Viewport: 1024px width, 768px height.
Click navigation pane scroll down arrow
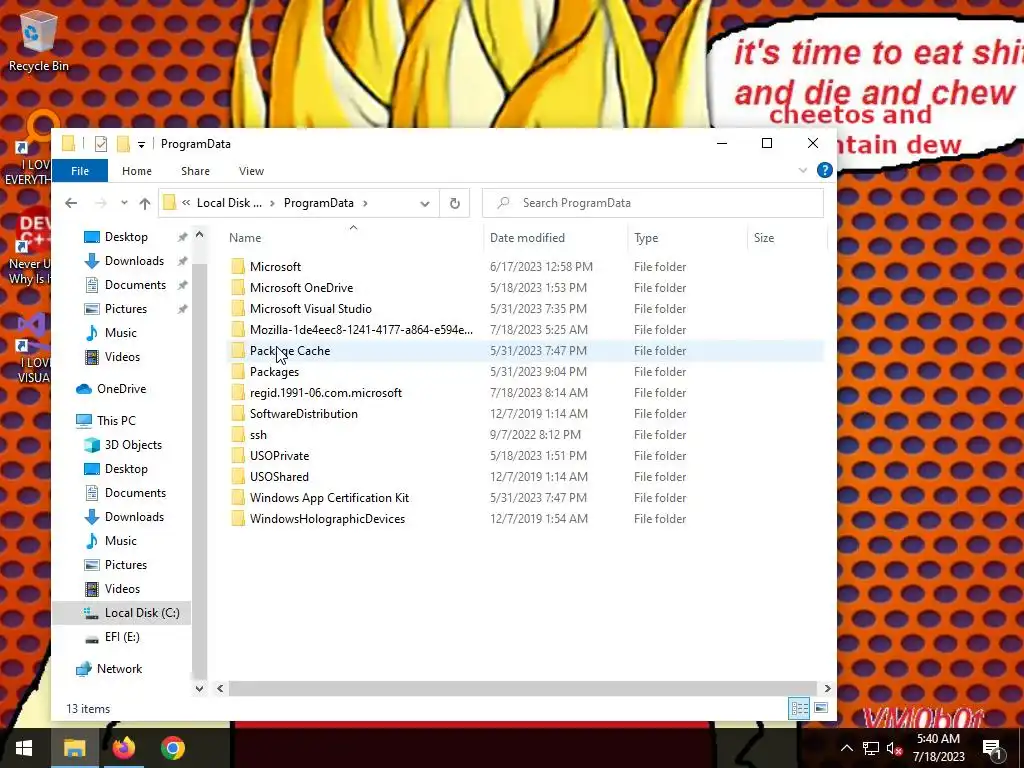(199, 688)
